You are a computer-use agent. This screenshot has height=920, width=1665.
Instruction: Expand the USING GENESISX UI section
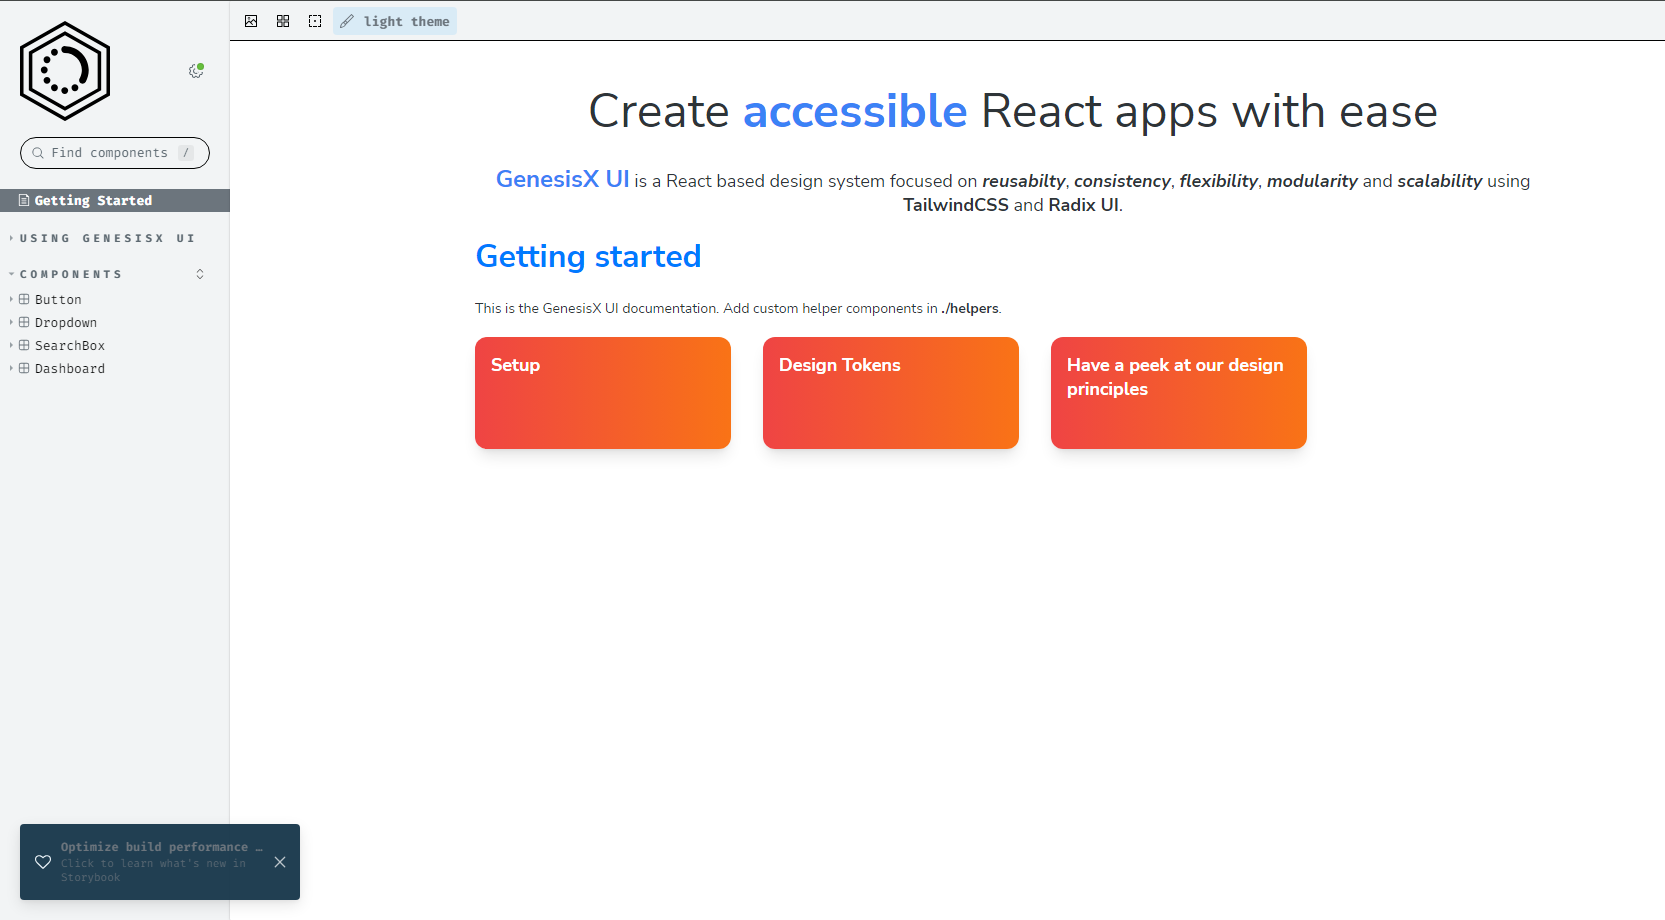pyautogui.click(x=107, y=238)
